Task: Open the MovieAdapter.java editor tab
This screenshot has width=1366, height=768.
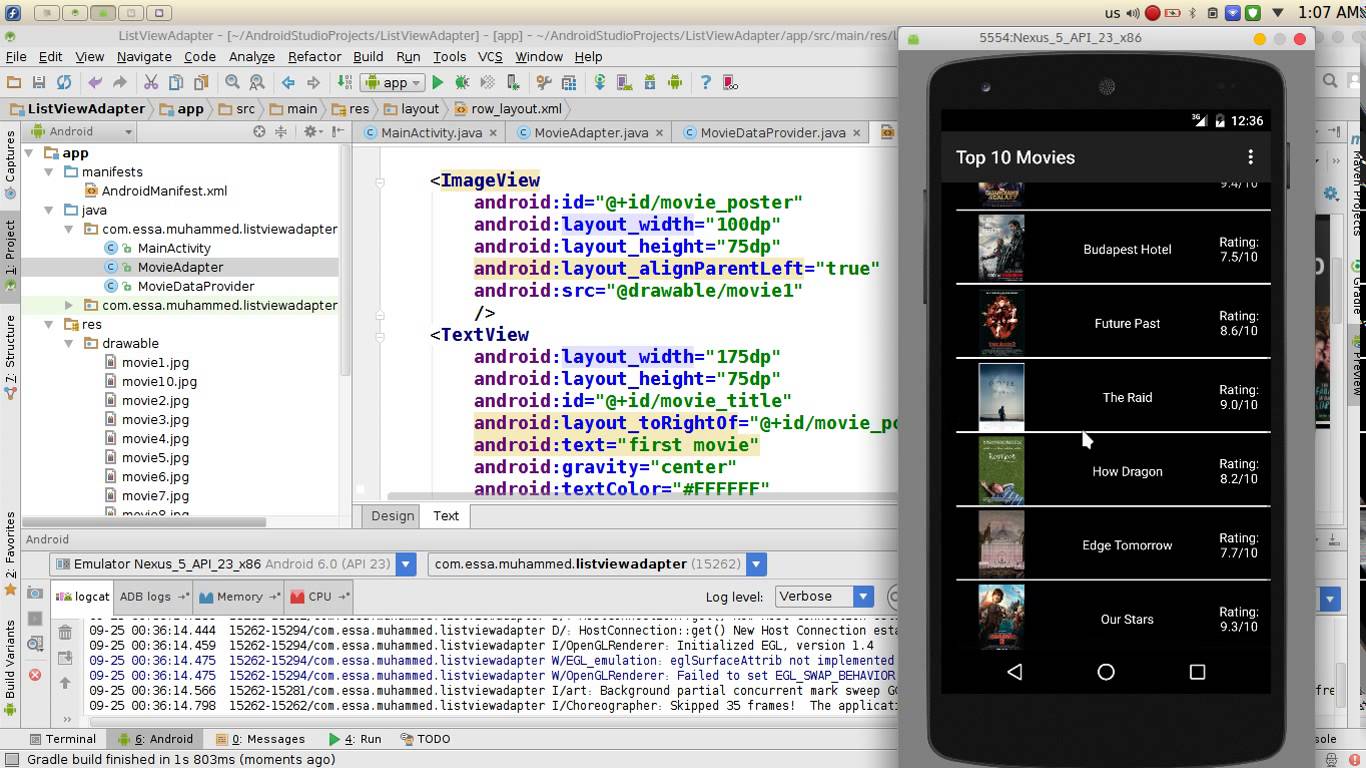Action: point(589,131)
